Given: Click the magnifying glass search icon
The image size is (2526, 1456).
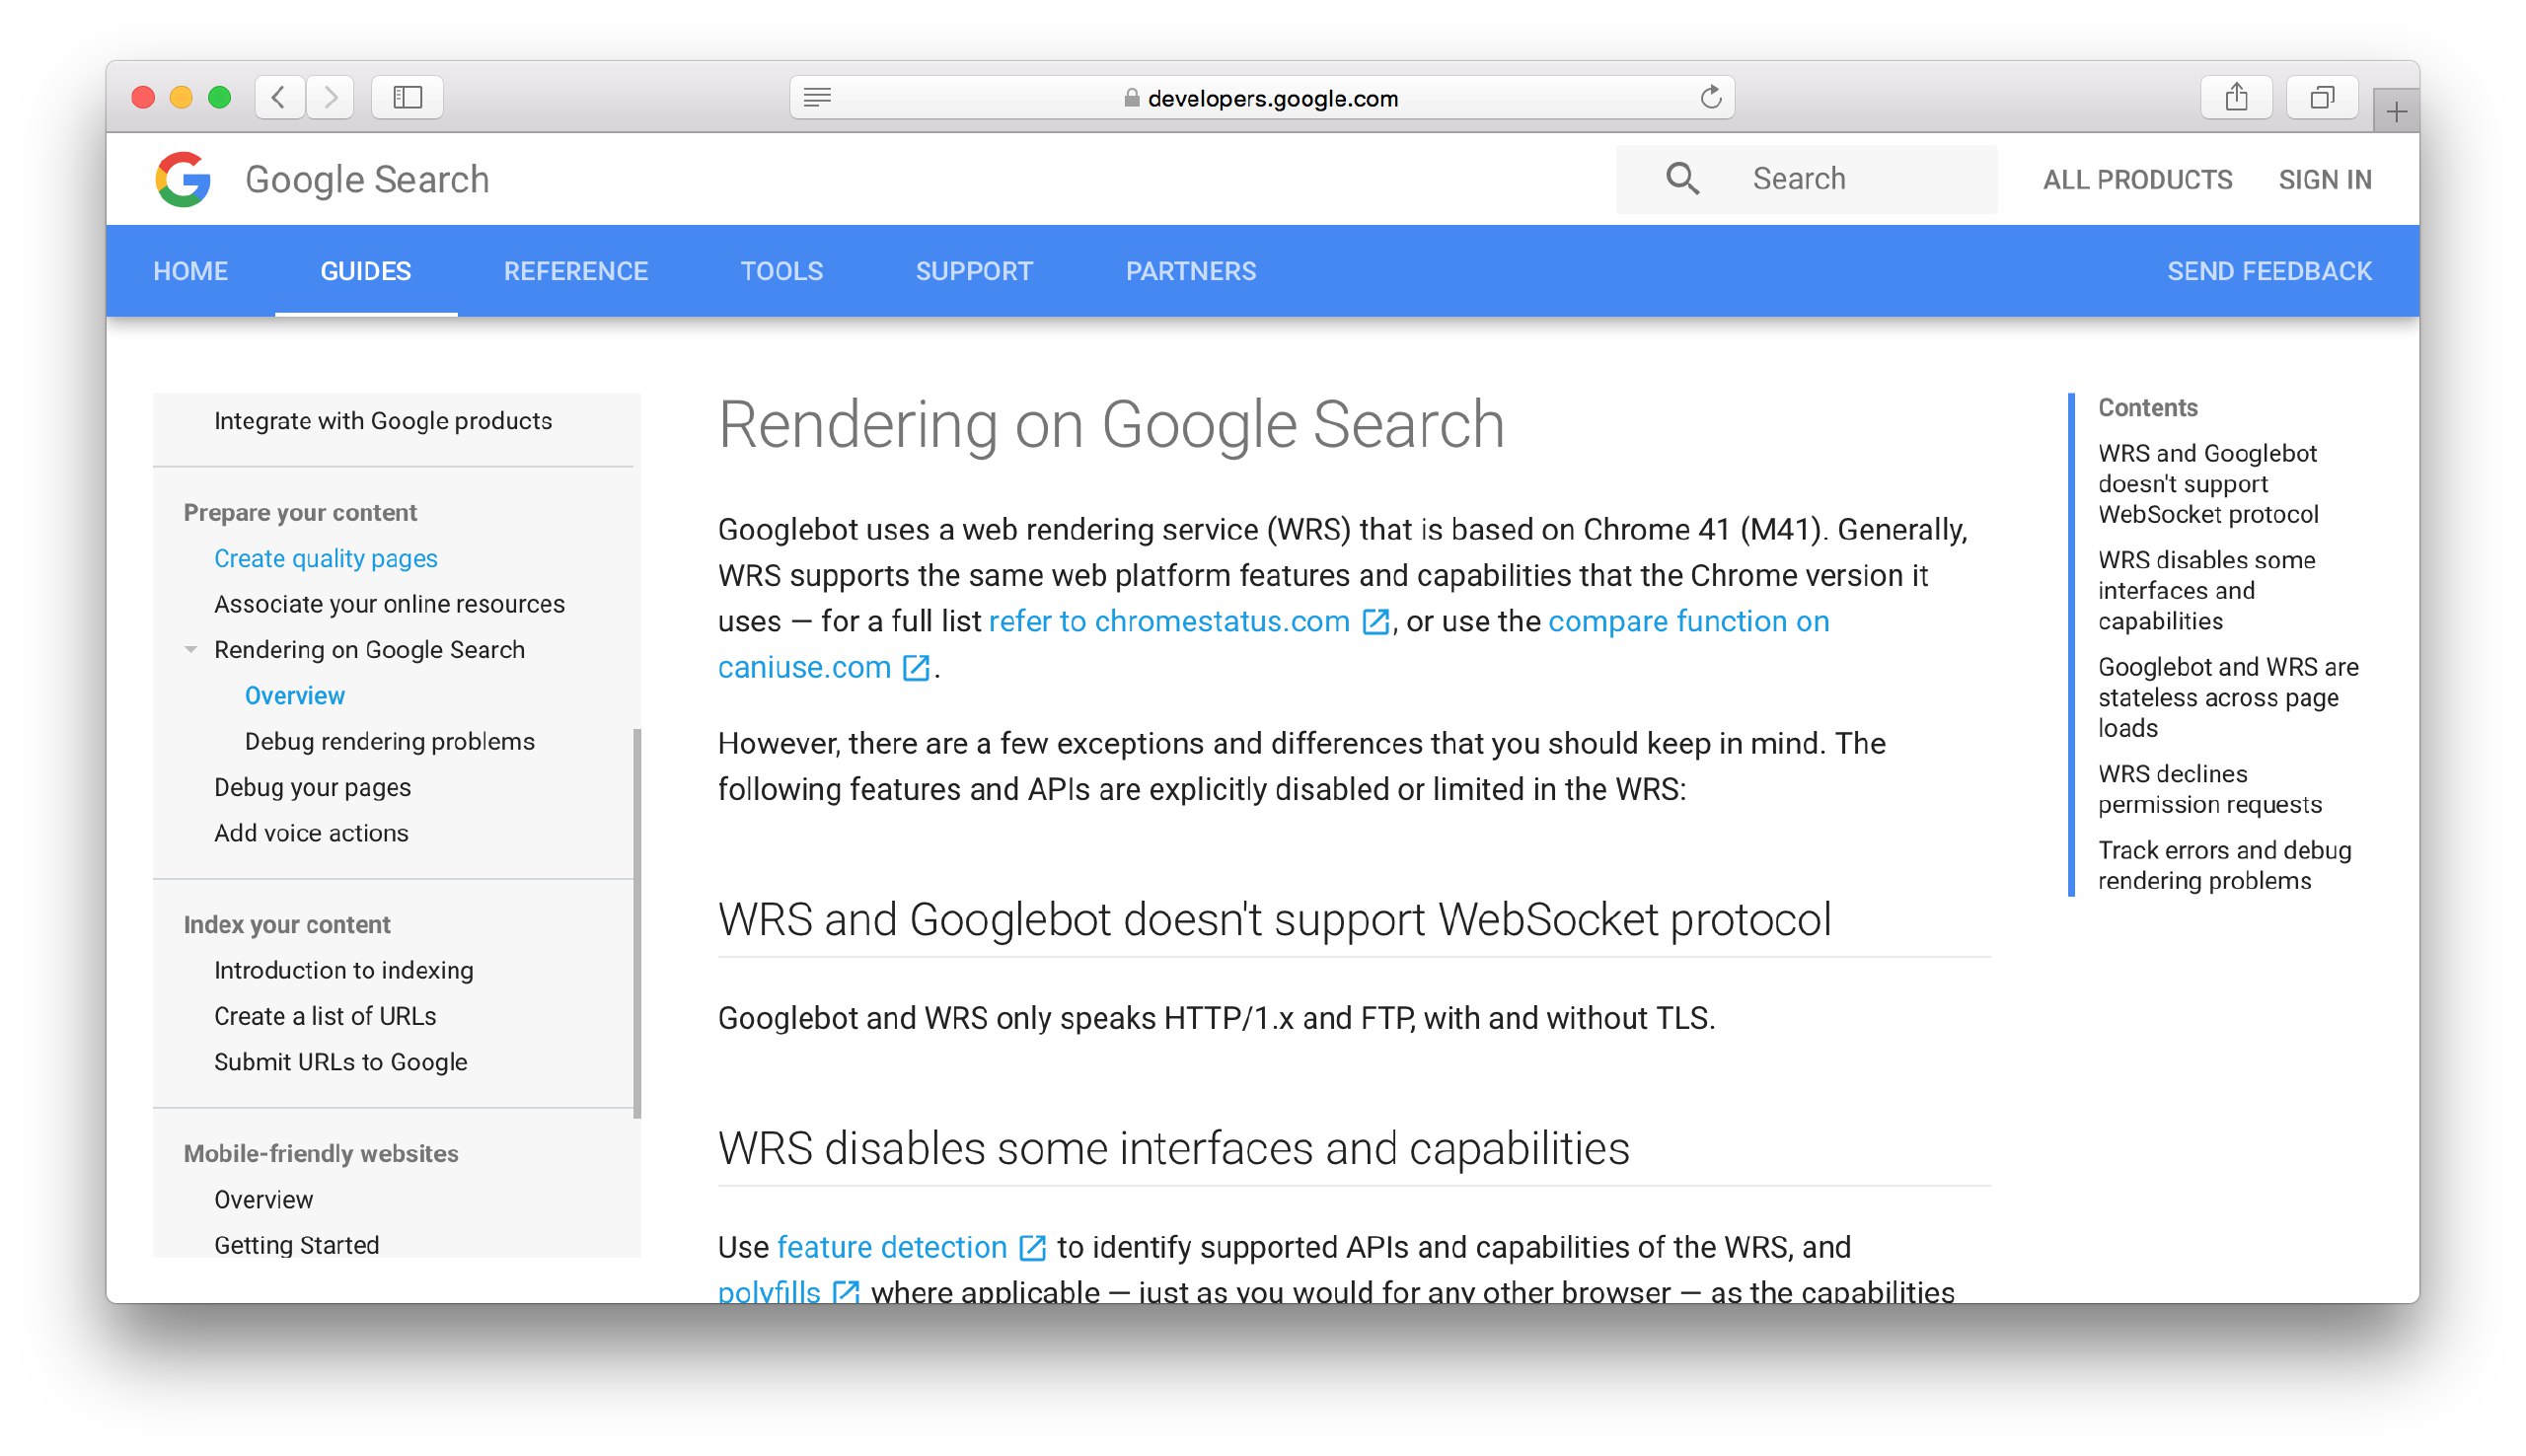Looking at the screenshot, I should [x=1682, y=179].
